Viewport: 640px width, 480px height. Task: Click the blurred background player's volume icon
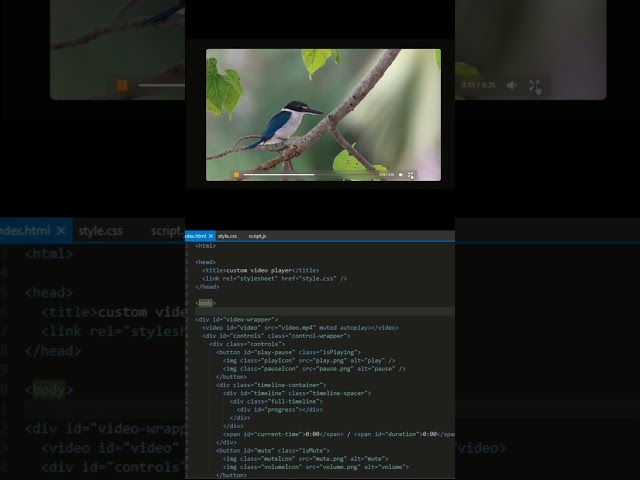[x=512, y=85]
